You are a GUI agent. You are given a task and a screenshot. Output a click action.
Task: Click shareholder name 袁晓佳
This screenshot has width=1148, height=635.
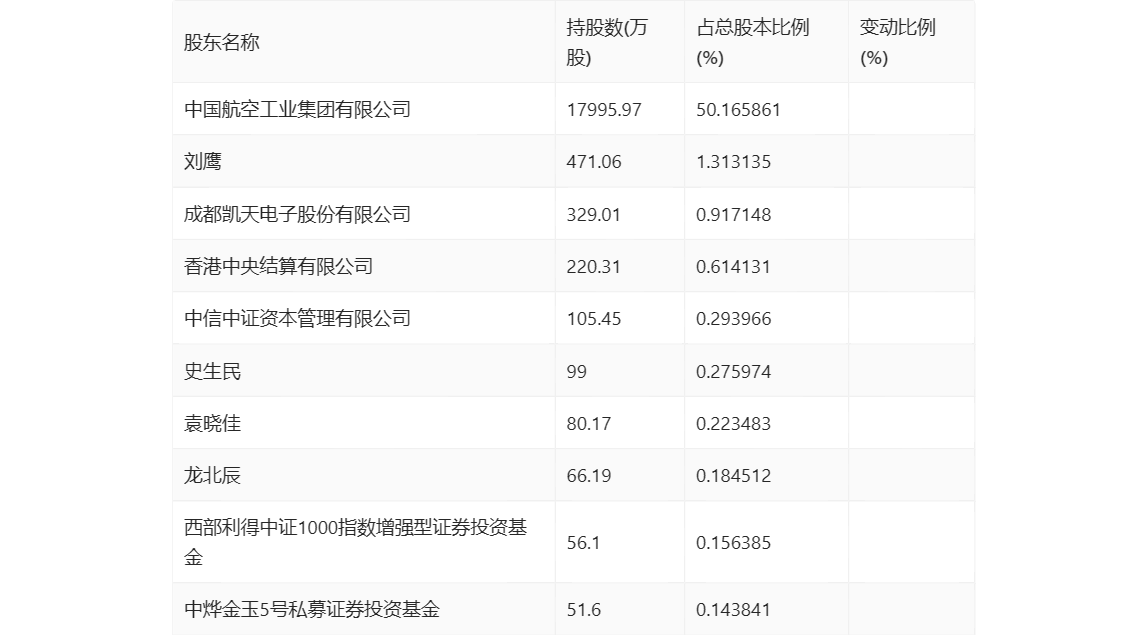click(x=212, y=423)
